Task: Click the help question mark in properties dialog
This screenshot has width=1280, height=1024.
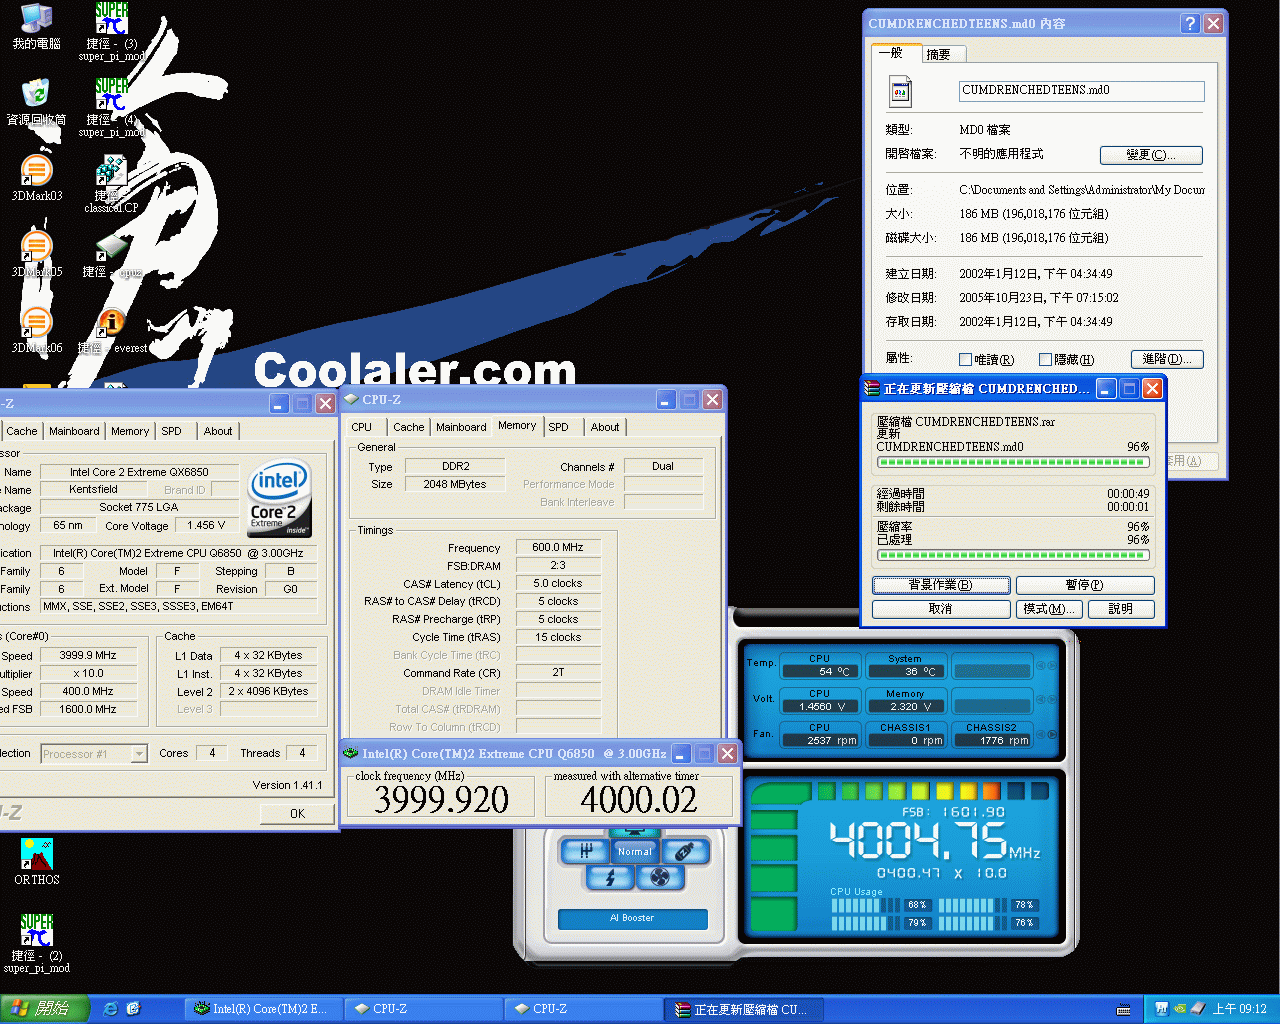Action: (1190, 23)
